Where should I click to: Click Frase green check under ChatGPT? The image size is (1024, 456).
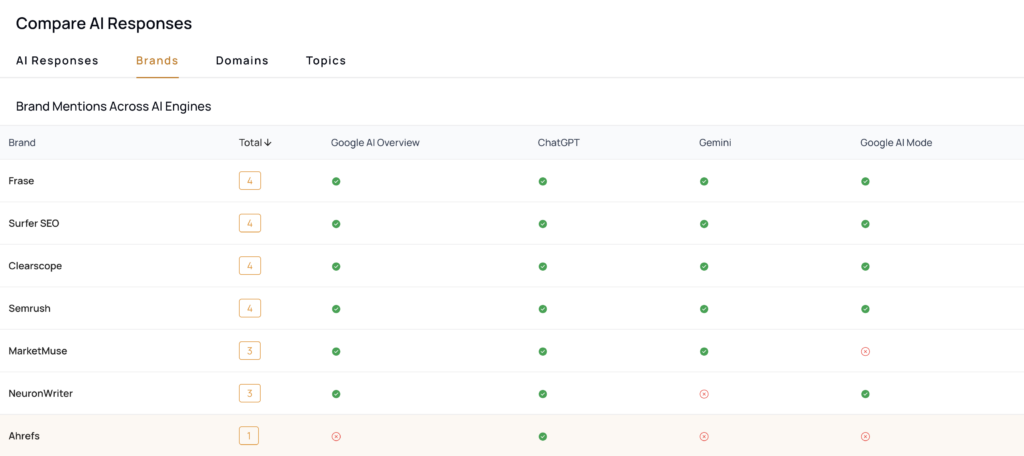pyautogui.click(x=543, y=182)
